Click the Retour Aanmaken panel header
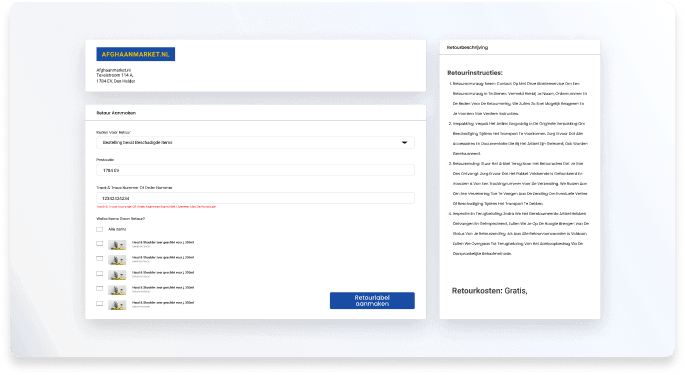The image size is (685, 375). 256,113
